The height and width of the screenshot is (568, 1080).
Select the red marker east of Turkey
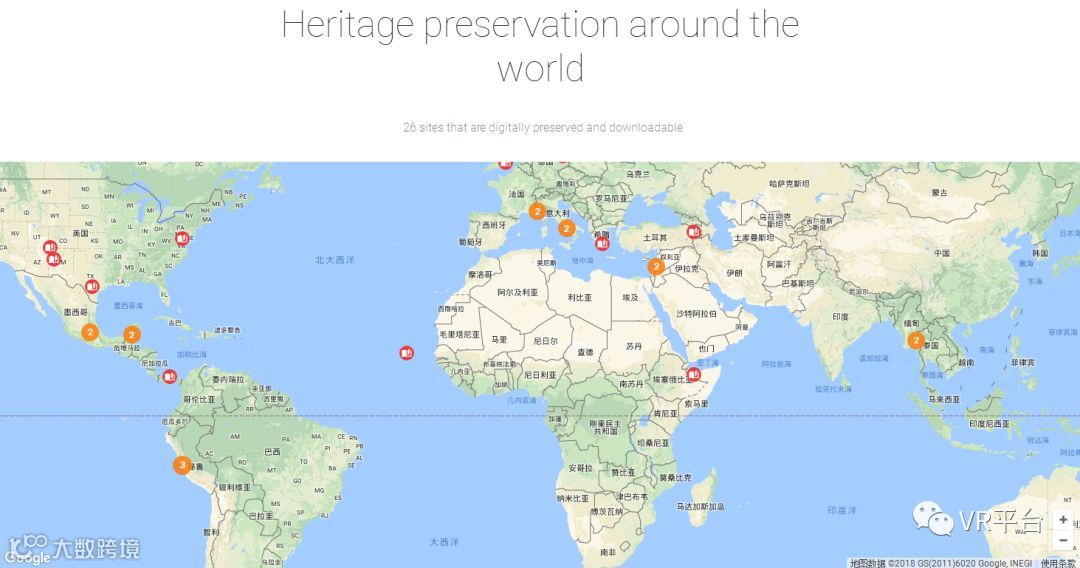click(694, 232)
